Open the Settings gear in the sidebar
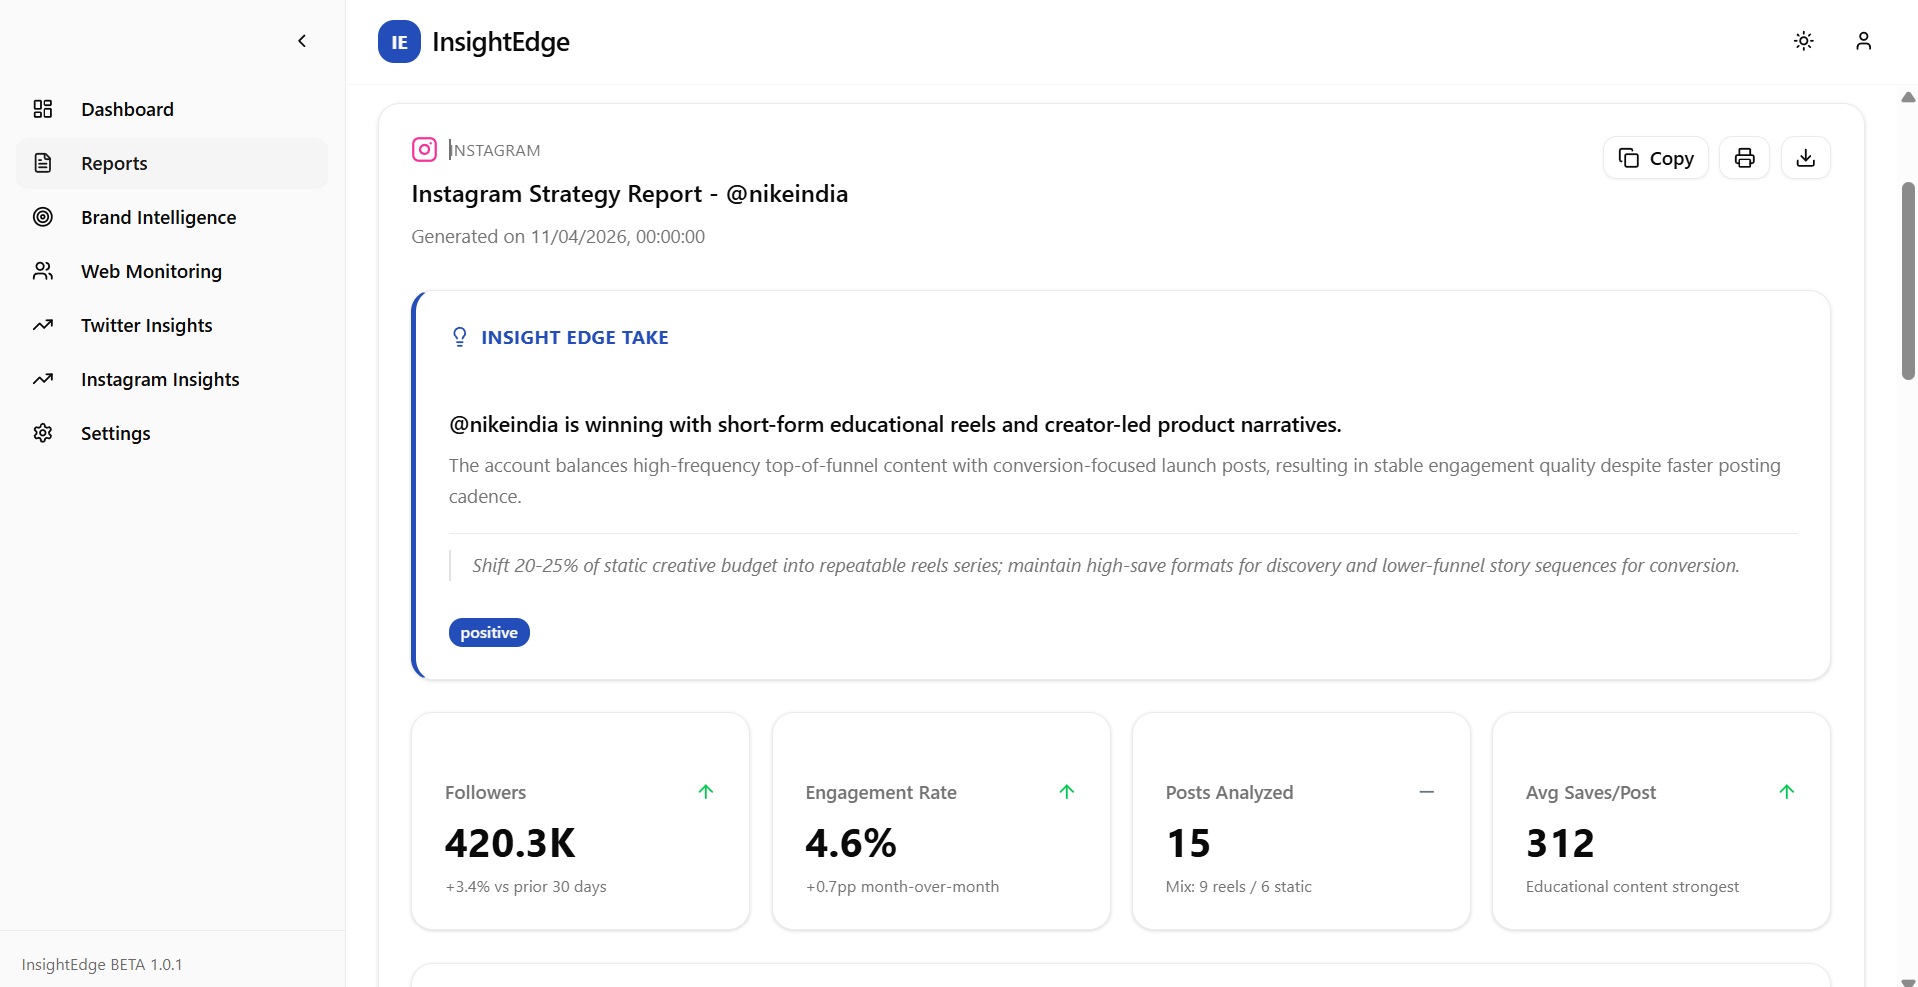Screen dimensions: 1918x987 43,432
